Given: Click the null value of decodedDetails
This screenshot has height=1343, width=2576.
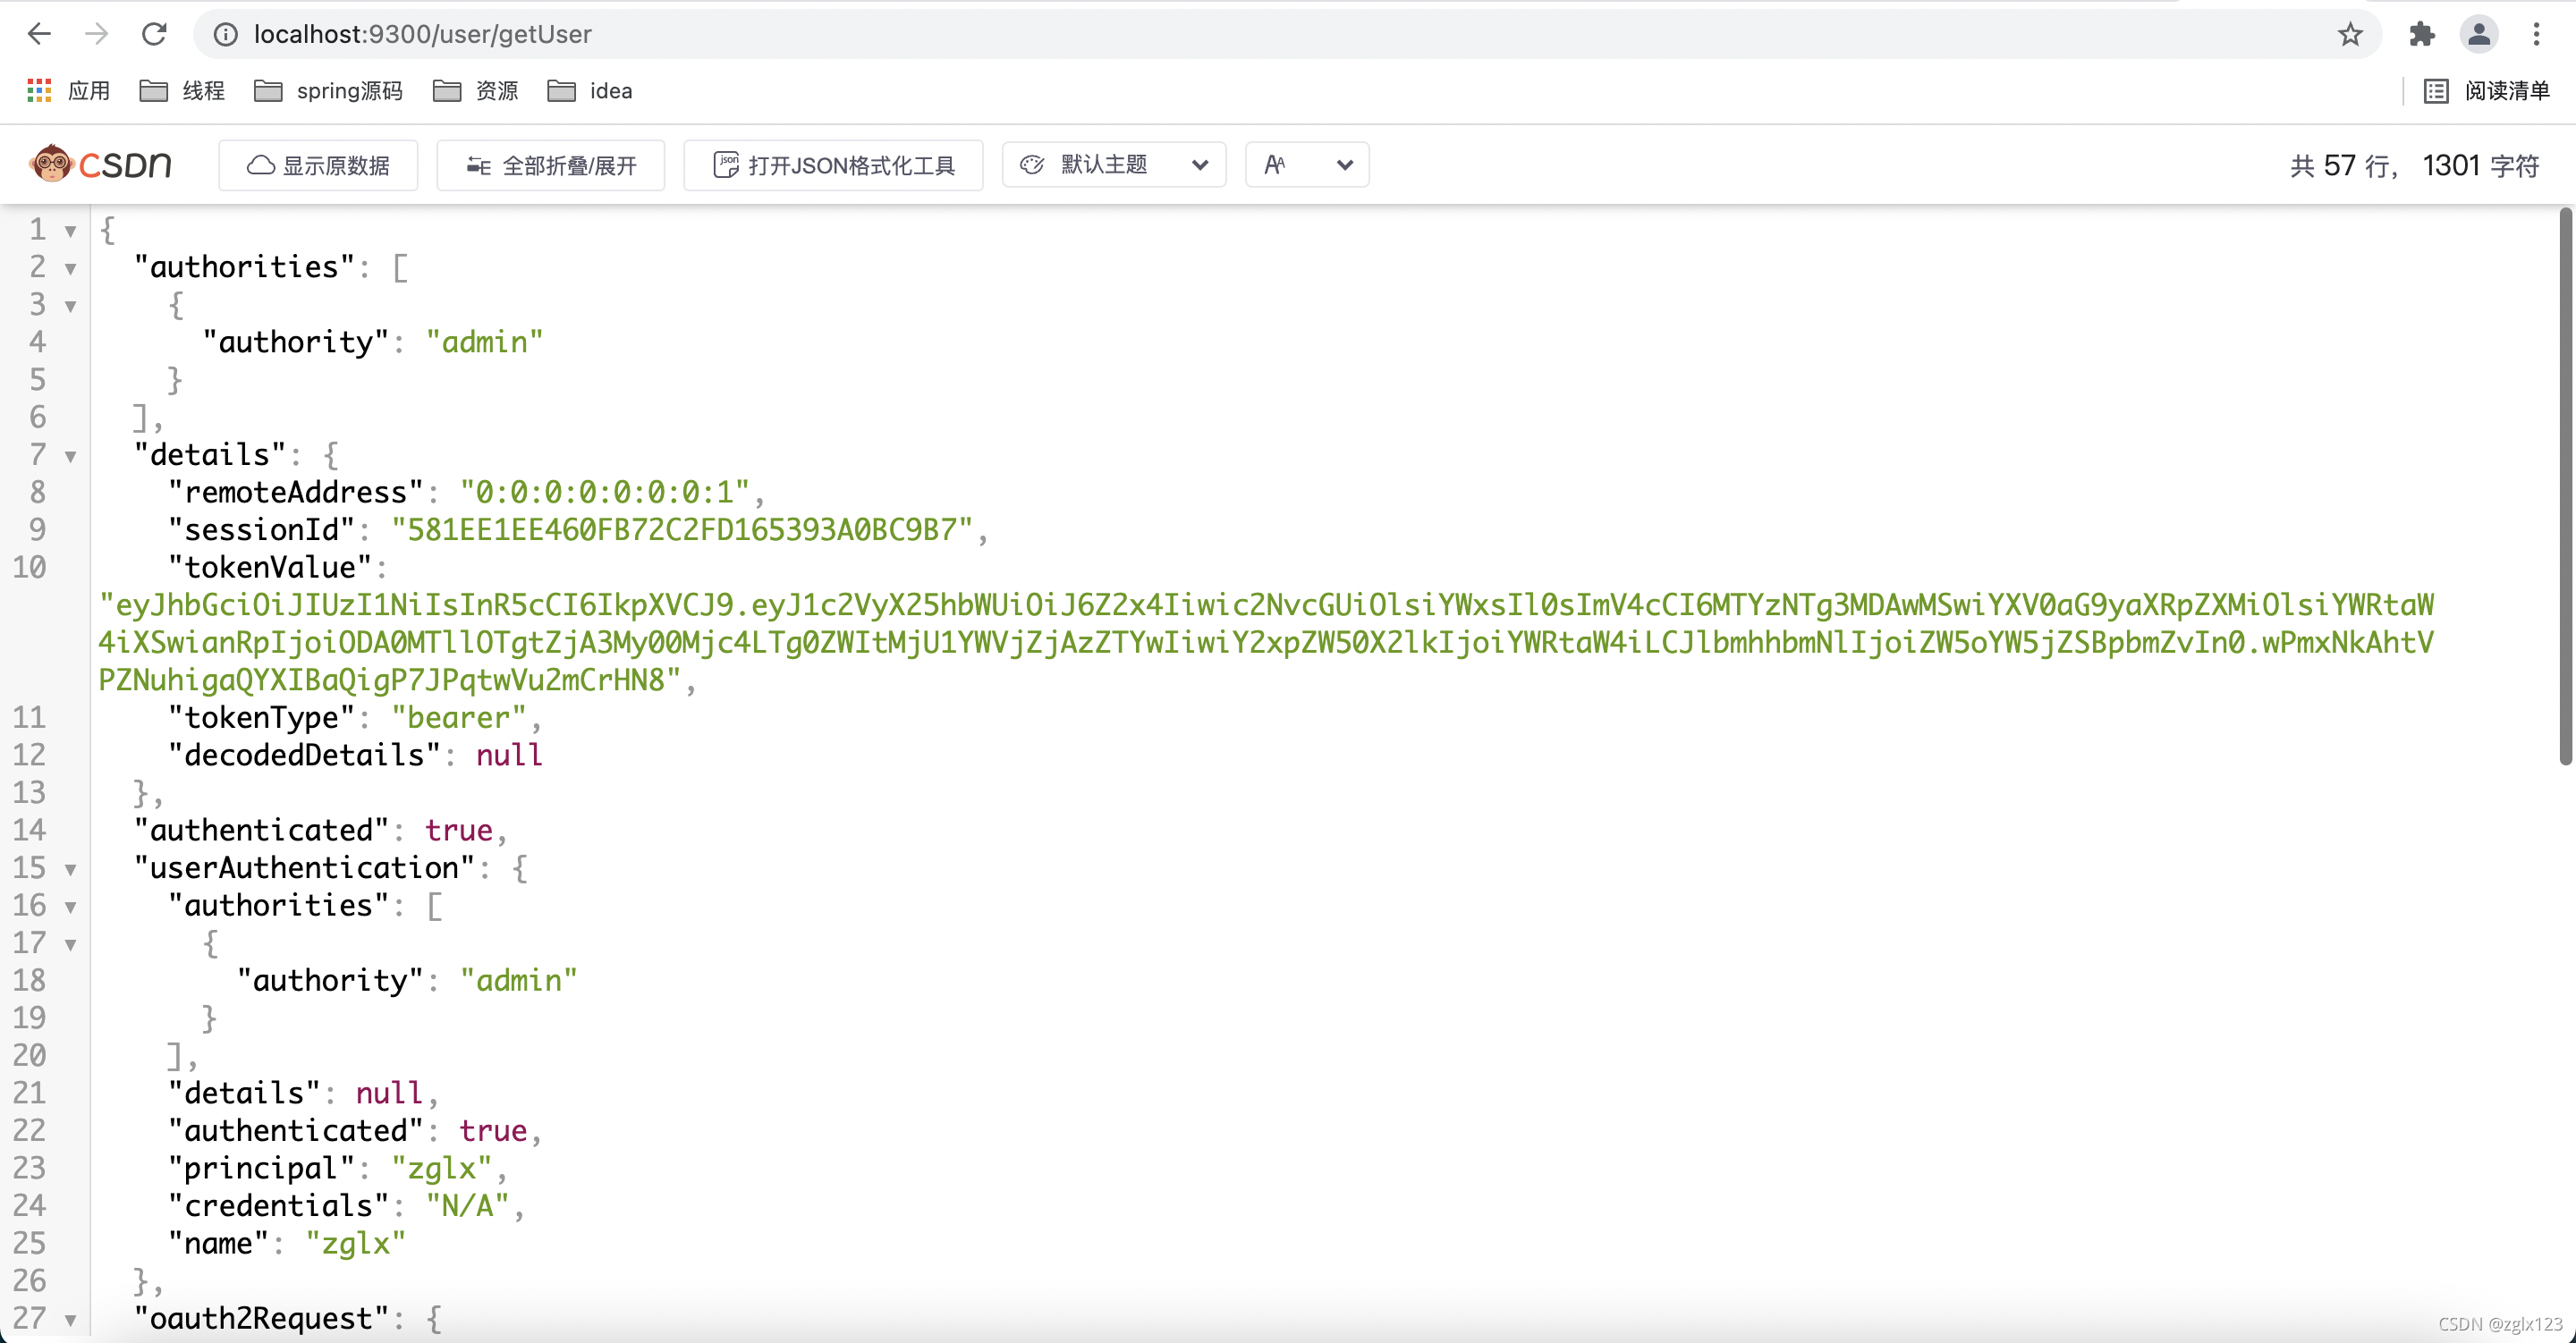Looking at the screenshot, I should point(509,755).
